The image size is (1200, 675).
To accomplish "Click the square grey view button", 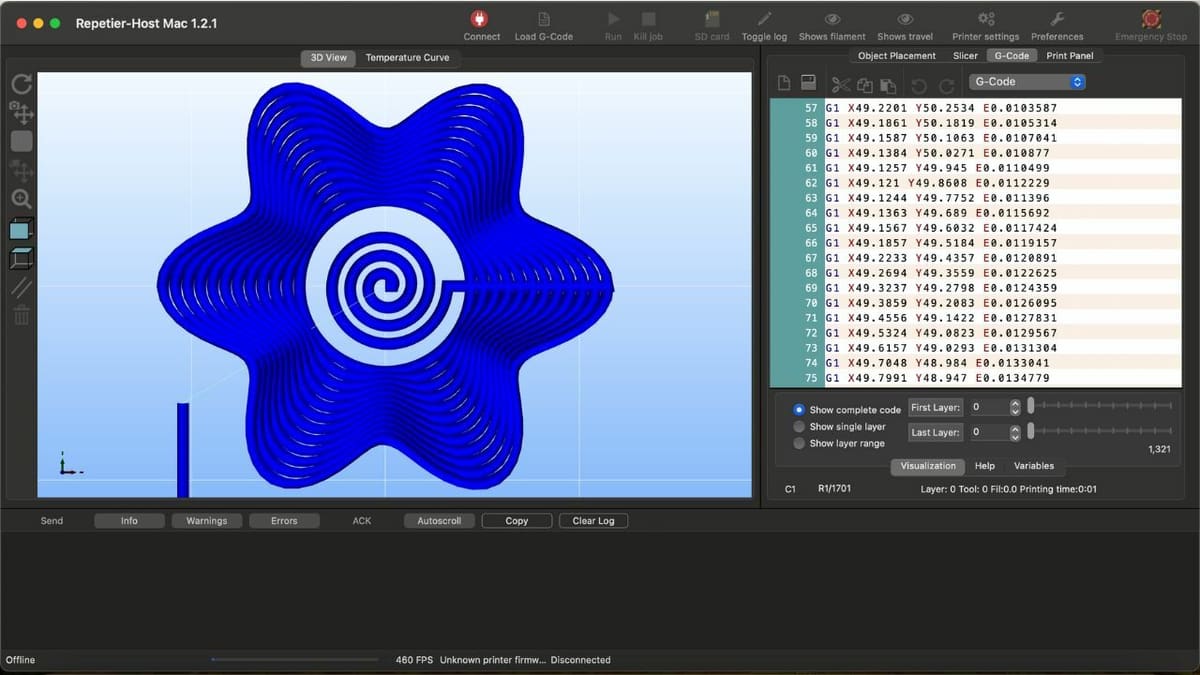I will tap(21, 141).
